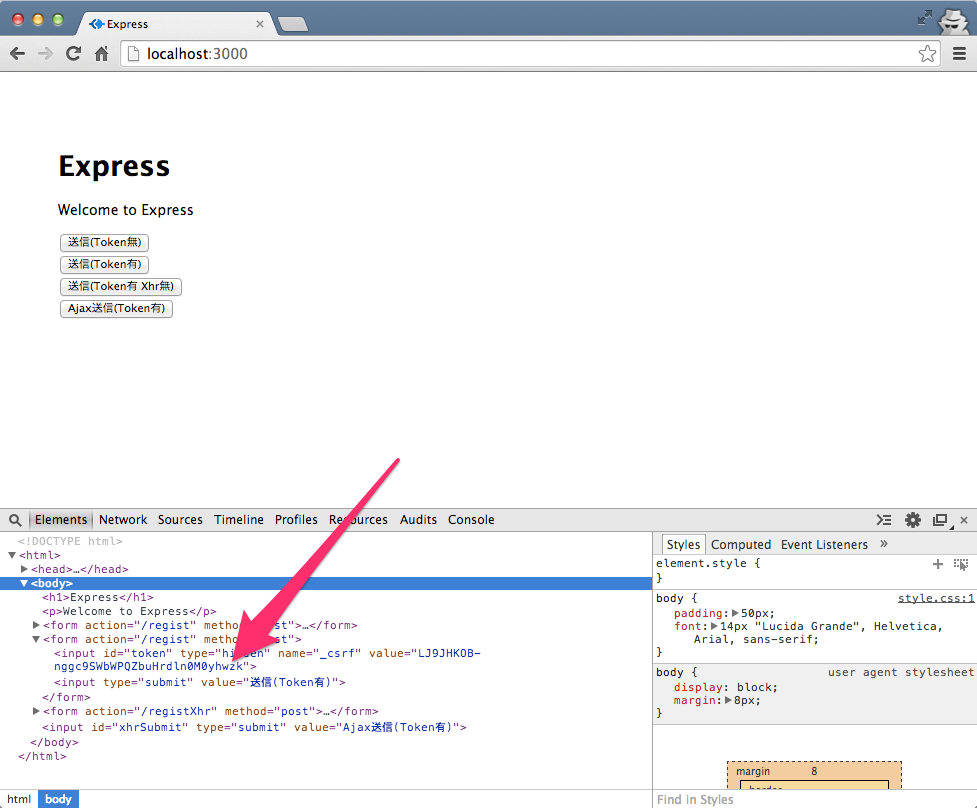Open the browser home page icon
The width and height of the screenshot is (977, 808).
[102, 54]
